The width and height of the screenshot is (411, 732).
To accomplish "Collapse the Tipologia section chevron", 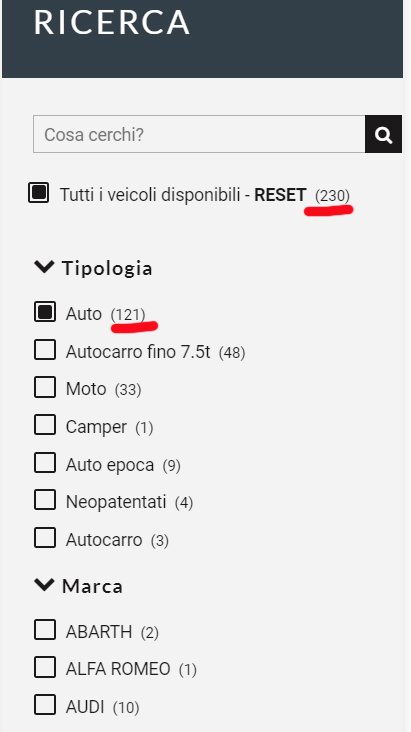I will pyautogui.click(x=44, y=267).
